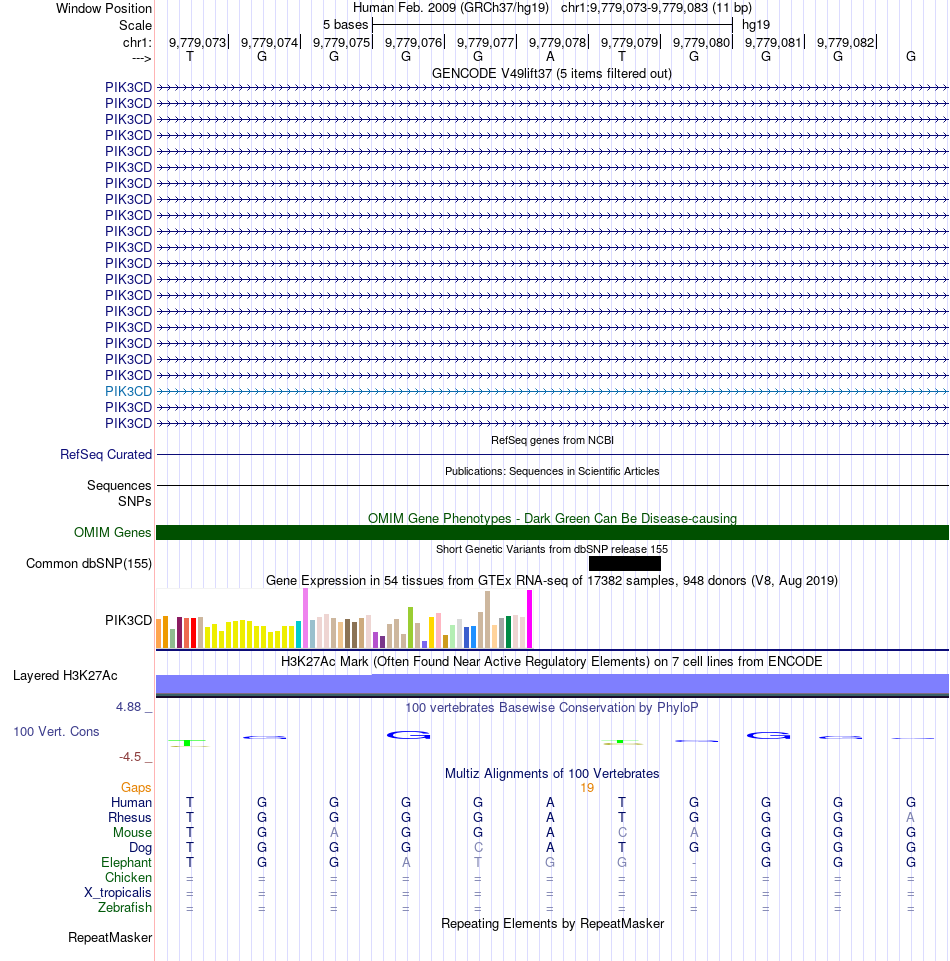Click the 'RefSeq genes from NCBI' title
This screenshot has width=950, height=961.
pos(552,440)
